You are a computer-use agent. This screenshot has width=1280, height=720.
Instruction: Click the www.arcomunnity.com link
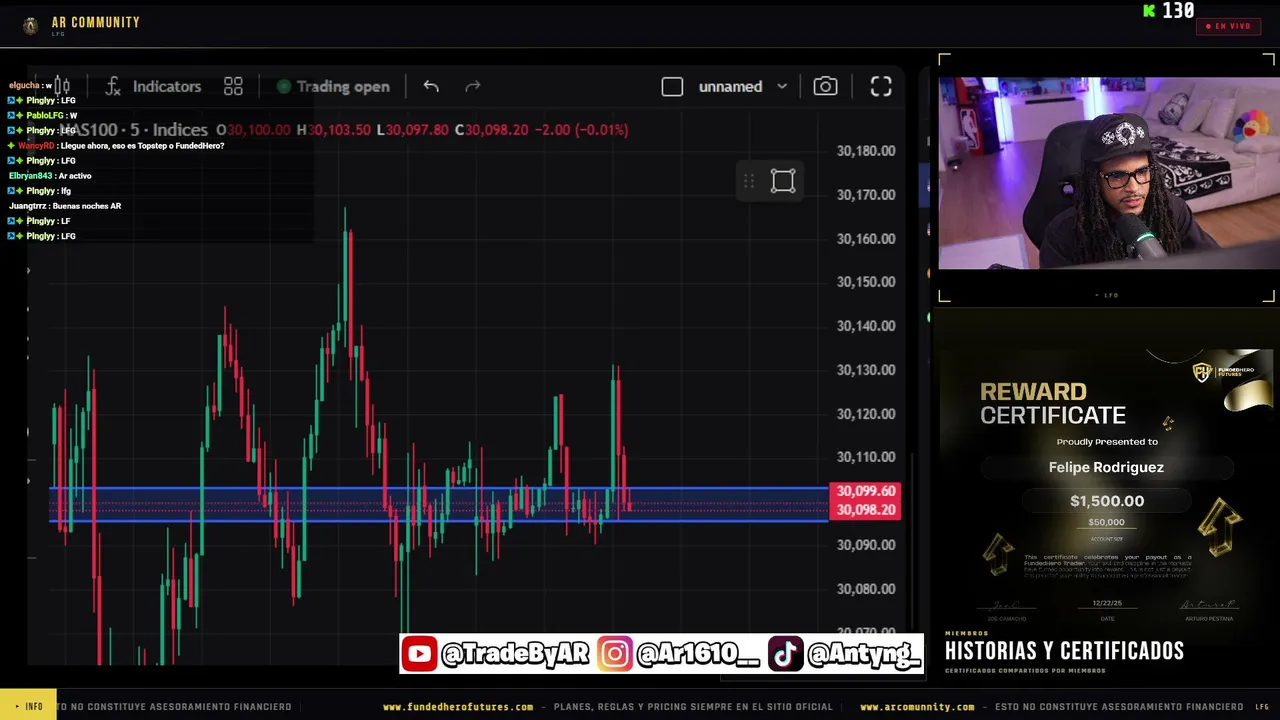pyautogui.click(x=917, y=707)
